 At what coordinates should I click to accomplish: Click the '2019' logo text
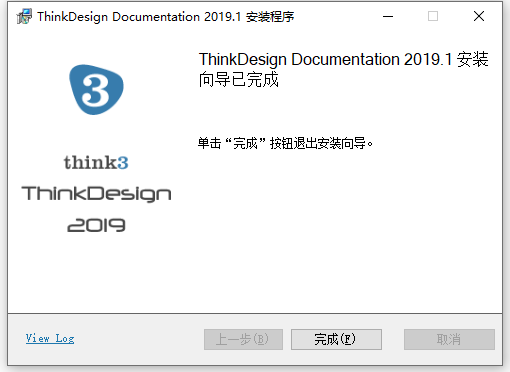(96, 225)
